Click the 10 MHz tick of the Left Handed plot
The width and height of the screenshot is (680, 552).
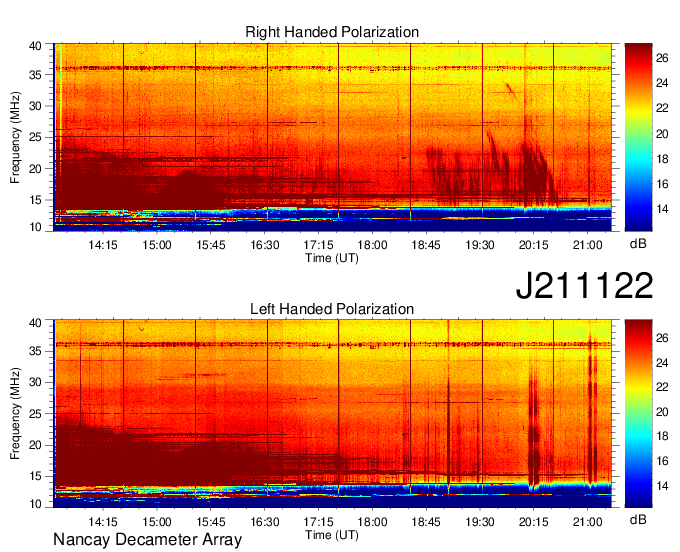pyautogui.click(x=35, y=504)
